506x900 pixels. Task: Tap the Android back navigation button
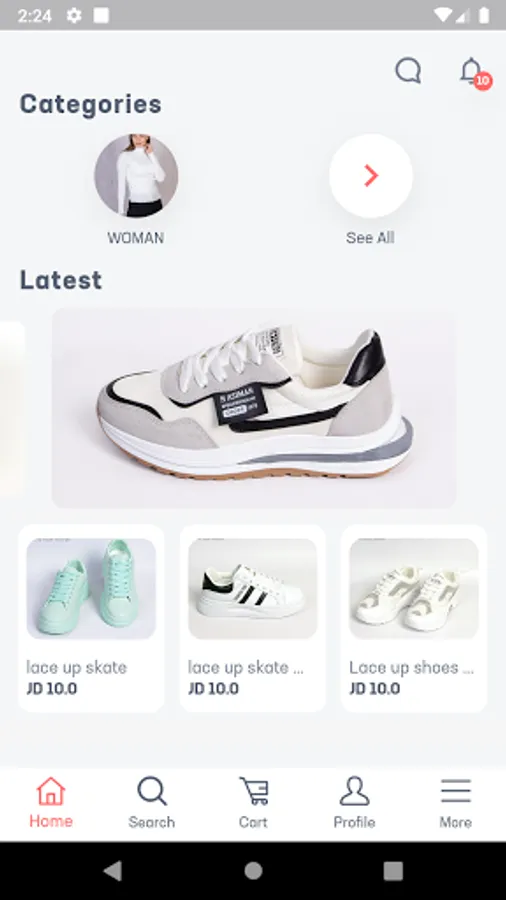(113, 871)
